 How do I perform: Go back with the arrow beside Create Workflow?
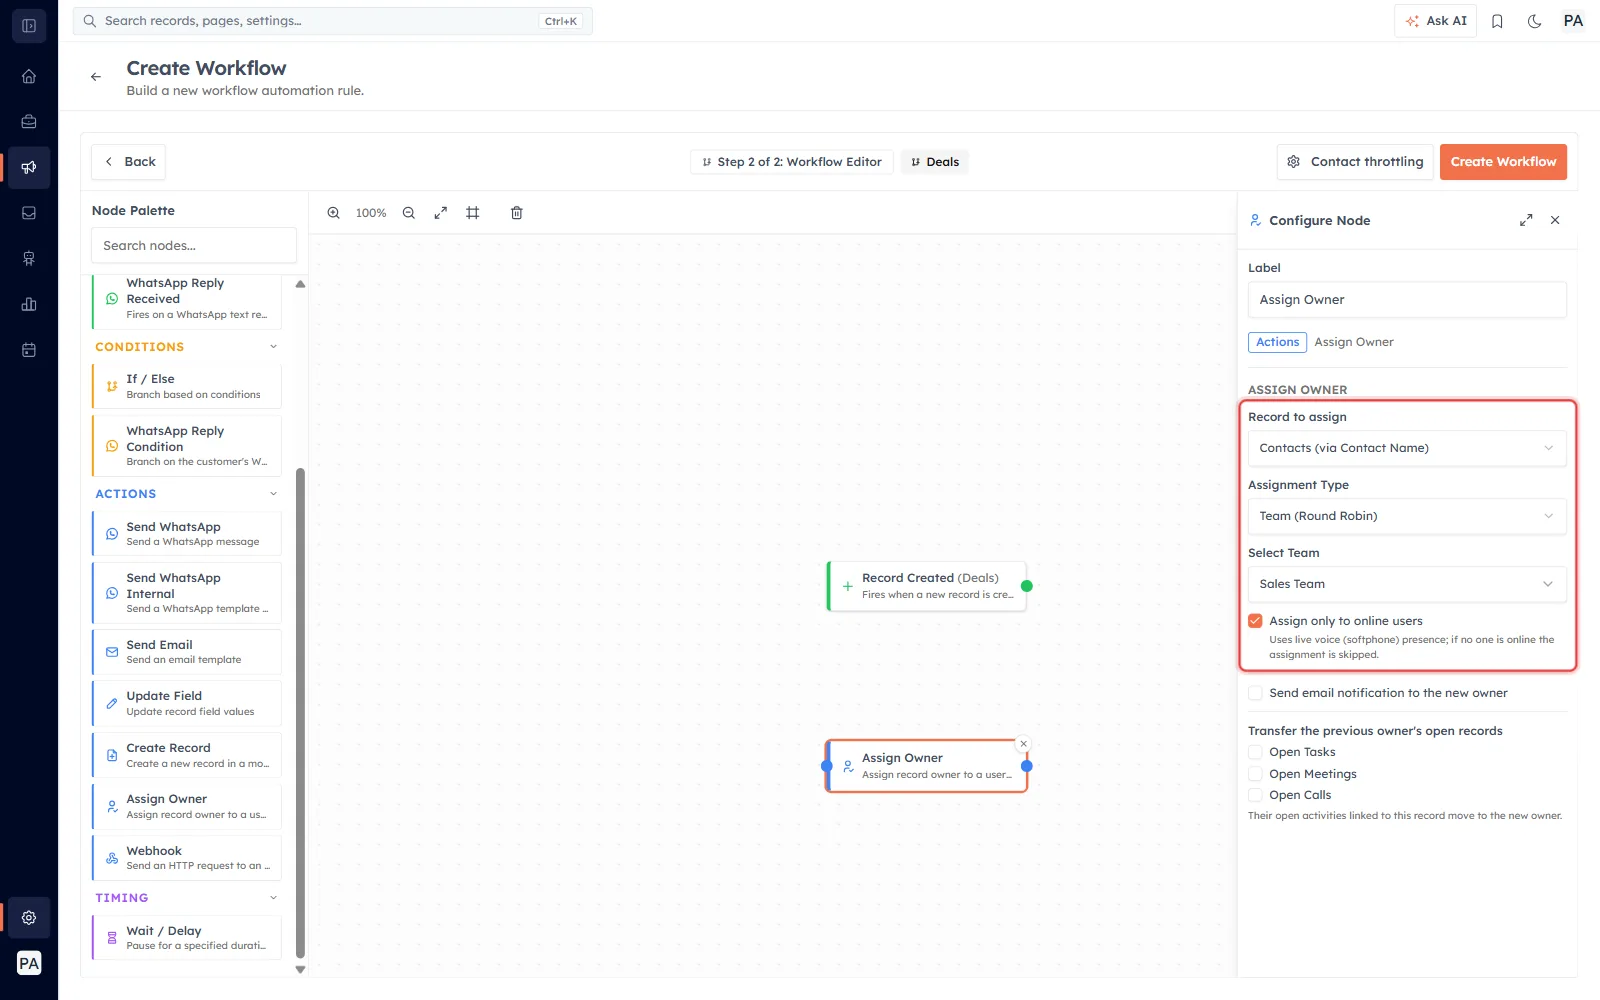click(96, 77)
